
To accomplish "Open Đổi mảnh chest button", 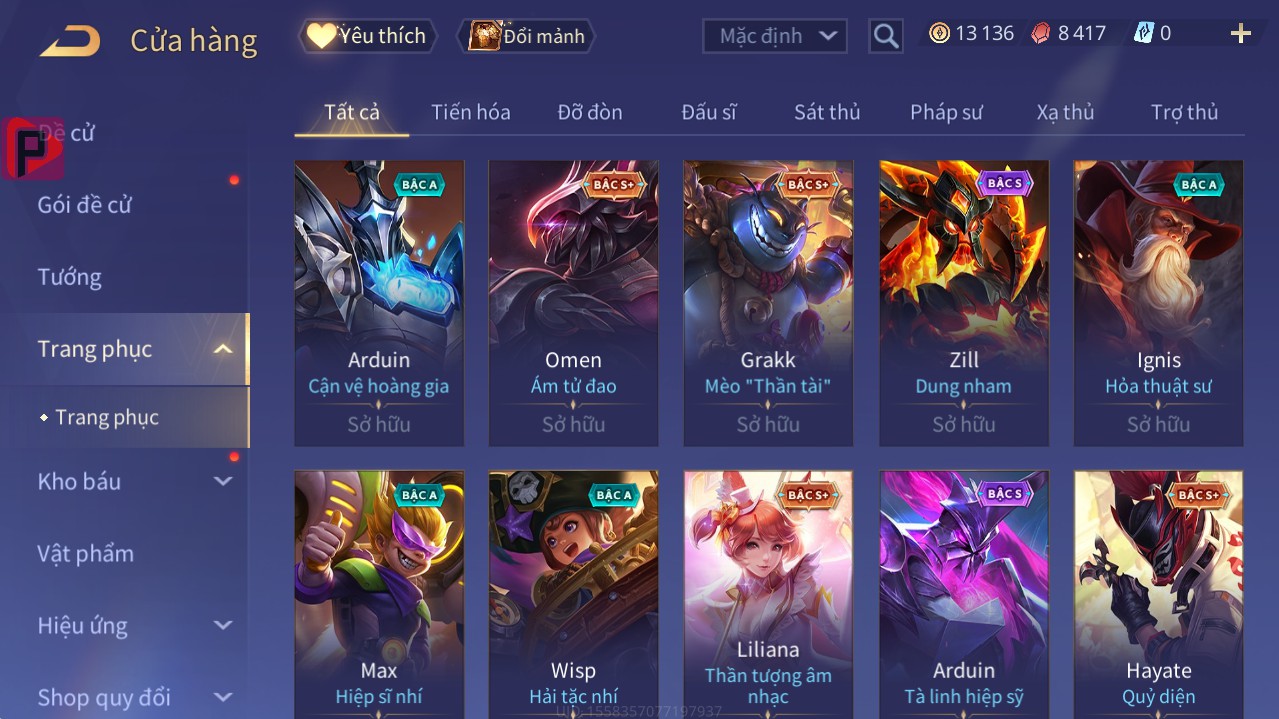I will [x=526, y=36].
